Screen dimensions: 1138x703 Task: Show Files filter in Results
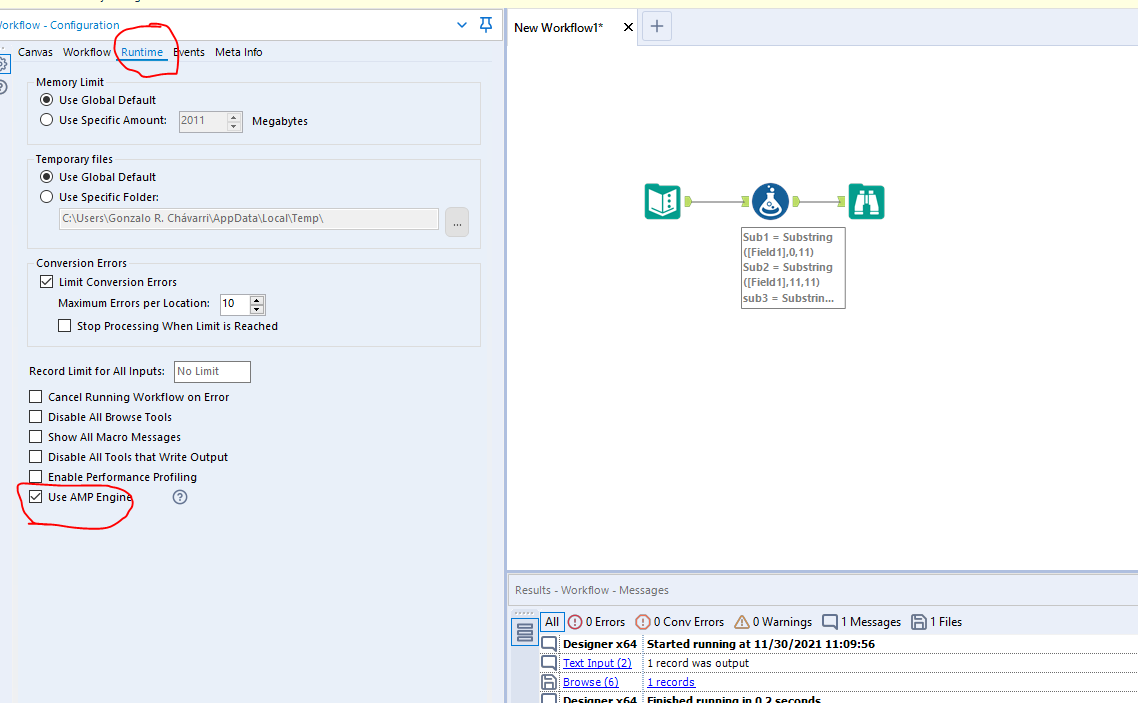[x=936, y=622]
